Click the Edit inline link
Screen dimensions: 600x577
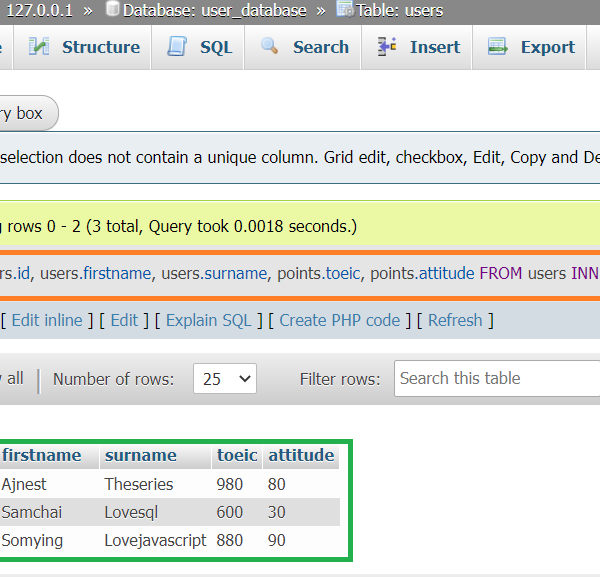(47, 320)
